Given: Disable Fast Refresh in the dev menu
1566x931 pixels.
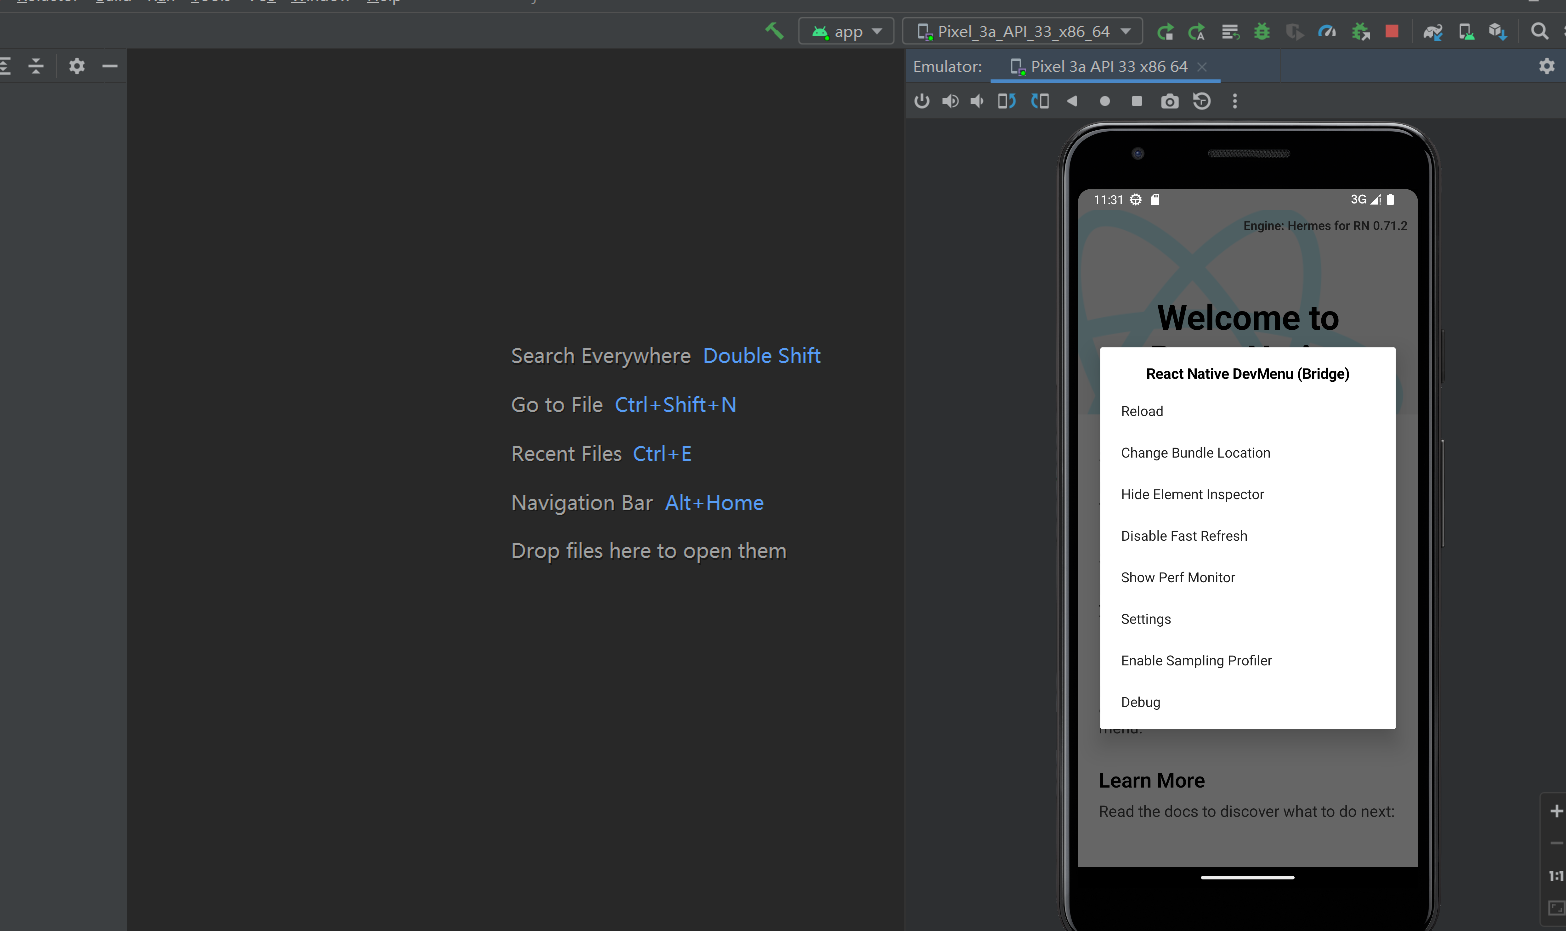Looking at the screenshot, I should pos(1184,536).
